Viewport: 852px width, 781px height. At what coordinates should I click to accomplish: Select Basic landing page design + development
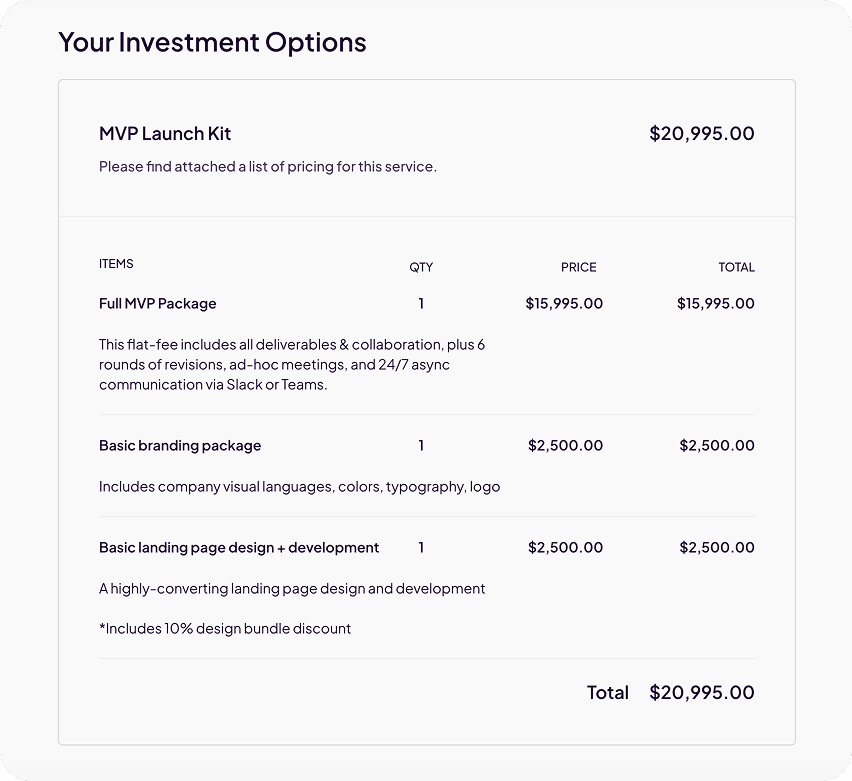pyautogui.click(x=239, y=547)
